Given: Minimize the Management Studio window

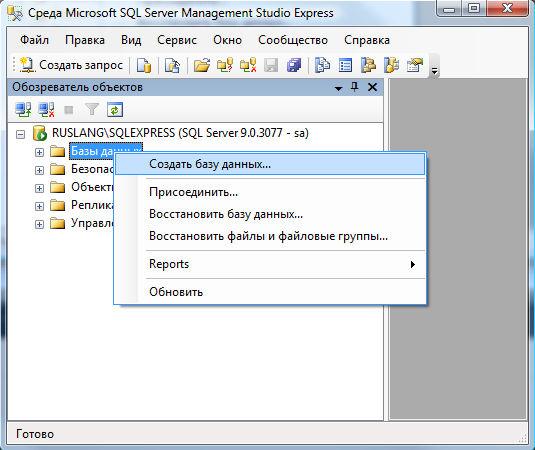Looking at the screenshot, I should click(x=449, y=9).
